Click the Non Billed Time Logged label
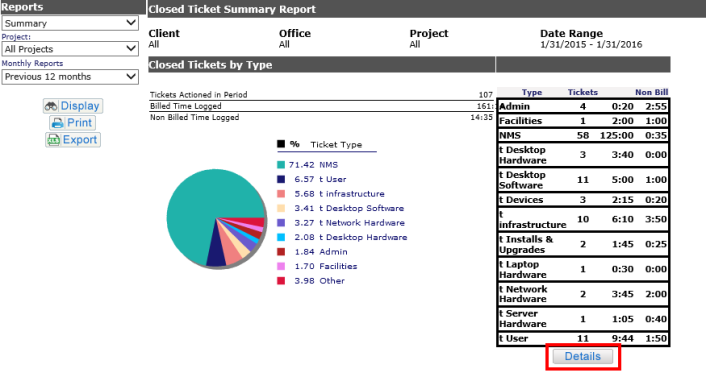Viewport: 706px width, 377px height. (x=195, y=117)
